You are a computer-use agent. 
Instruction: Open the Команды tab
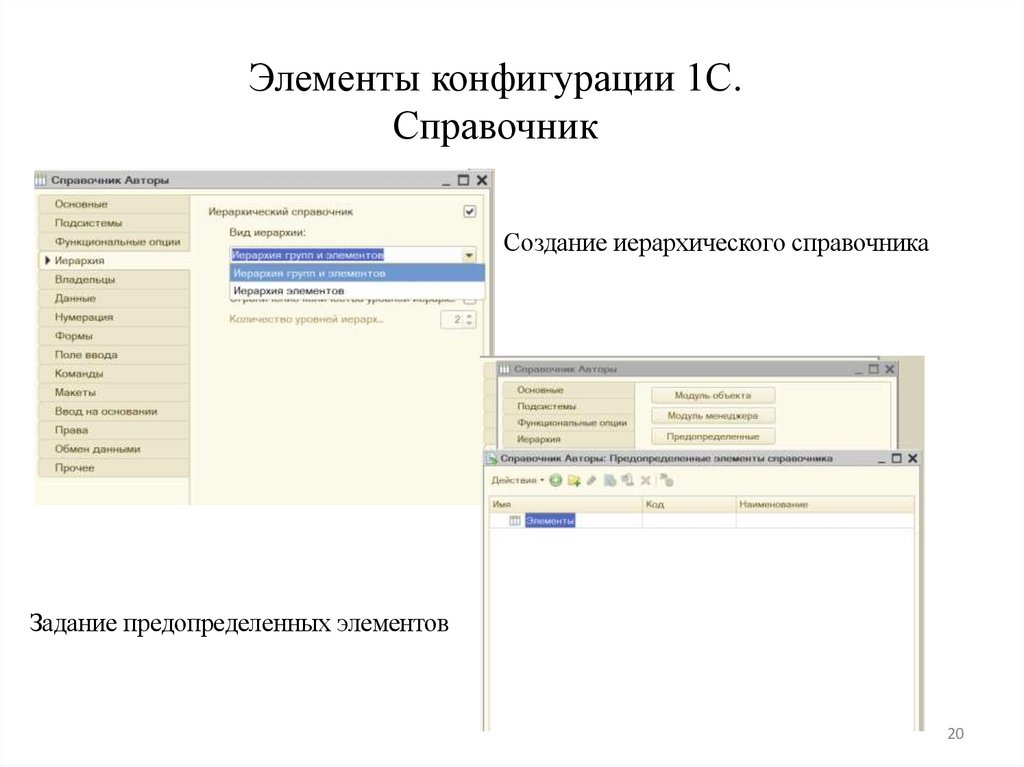[x=113, y=374]
